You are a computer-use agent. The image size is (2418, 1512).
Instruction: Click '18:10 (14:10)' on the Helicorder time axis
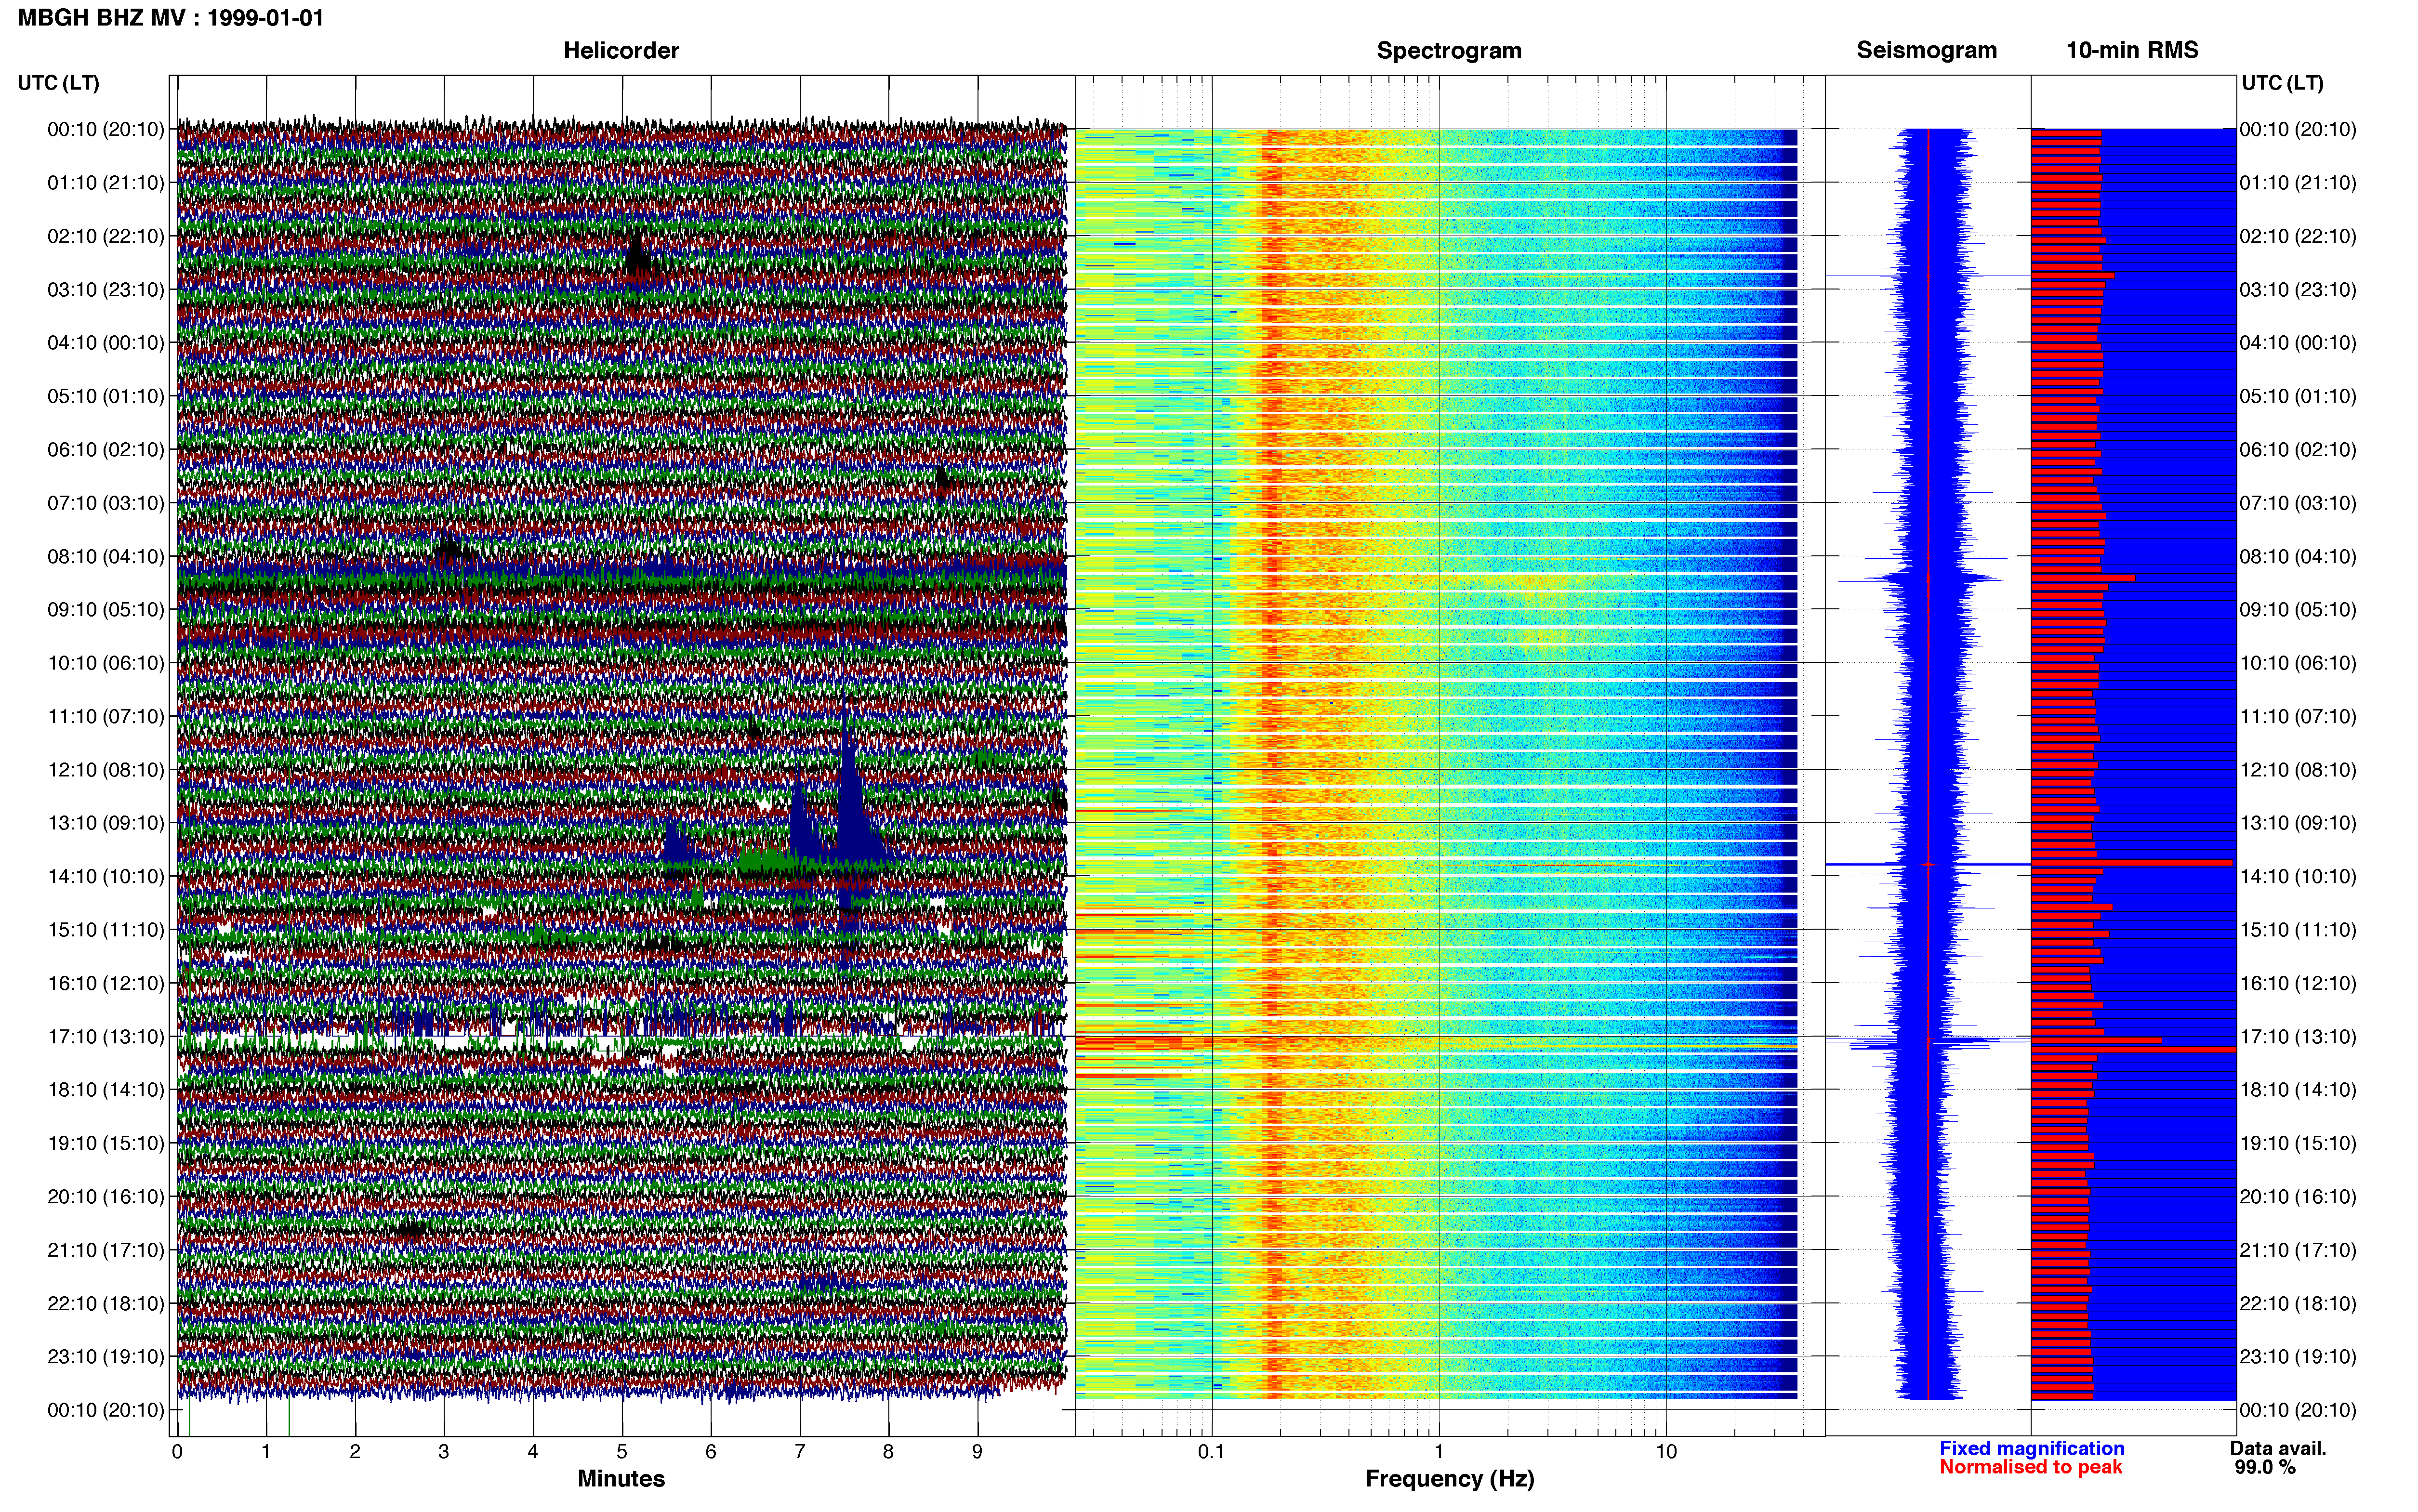pos(106,1090)
